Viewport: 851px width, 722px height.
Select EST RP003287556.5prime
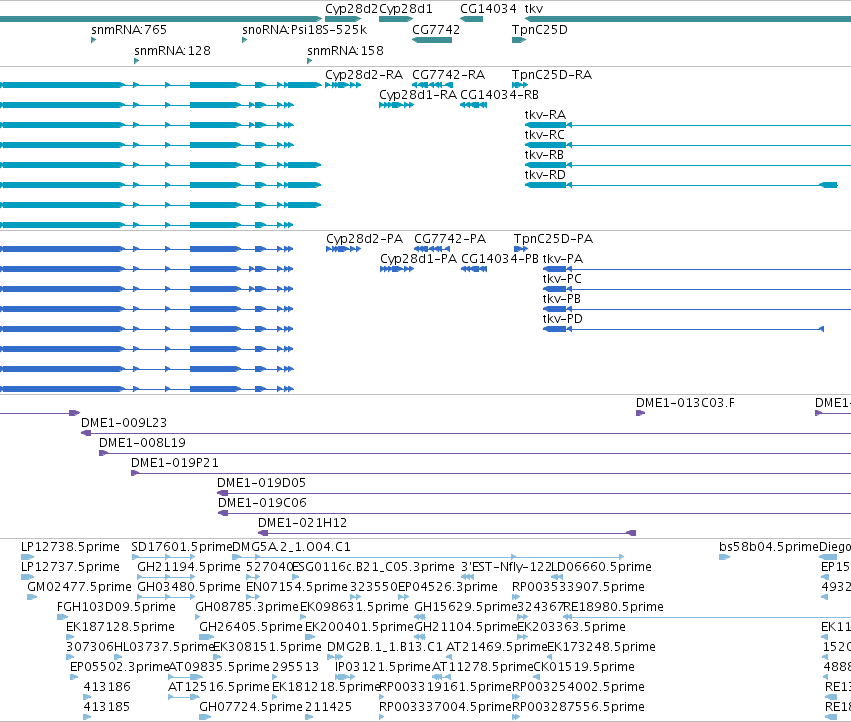516,717
